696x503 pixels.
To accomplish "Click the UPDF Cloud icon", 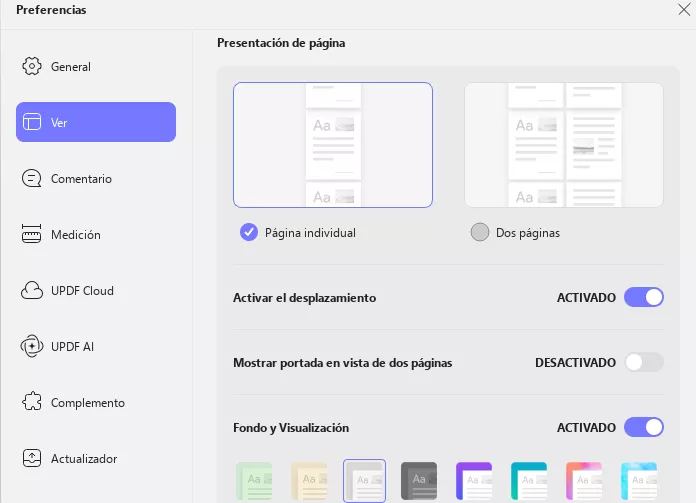I will coord(32,290).
